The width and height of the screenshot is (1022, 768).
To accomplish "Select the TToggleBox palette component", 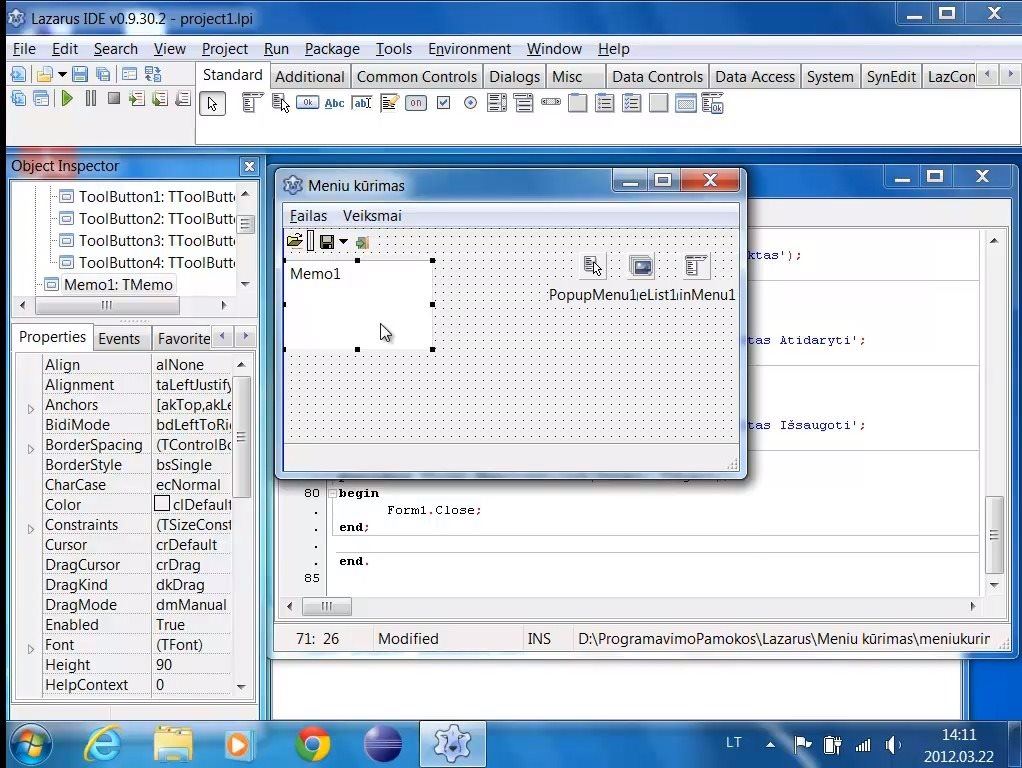I will (x=416, y=103).
